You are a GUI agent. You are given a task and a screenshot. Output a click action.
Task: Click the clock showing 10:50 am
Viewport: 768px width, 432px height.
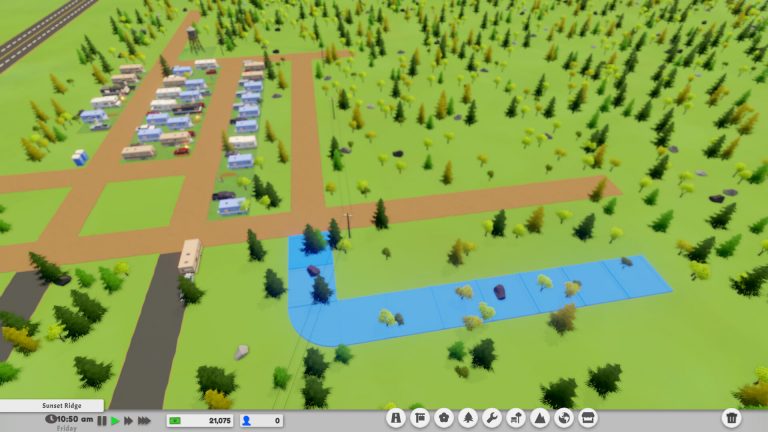70,419
